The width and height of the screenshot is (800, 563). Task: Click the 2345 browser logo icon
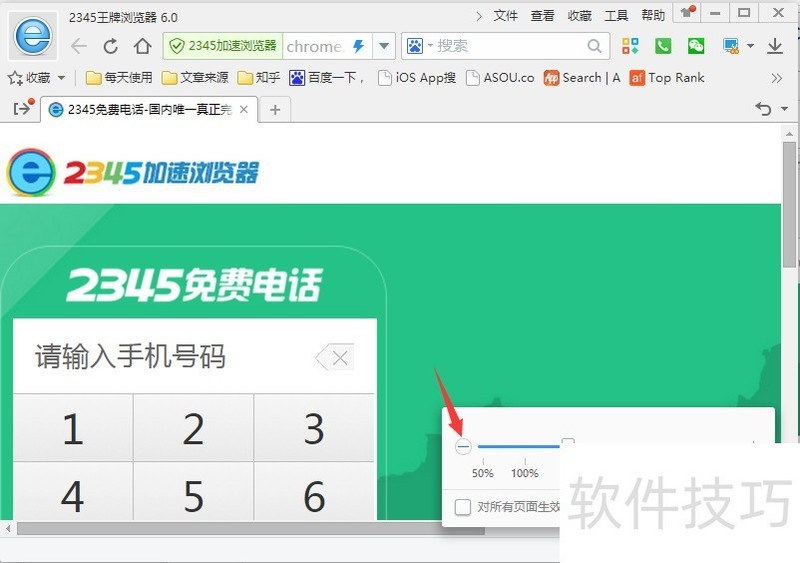coord(33,36)
